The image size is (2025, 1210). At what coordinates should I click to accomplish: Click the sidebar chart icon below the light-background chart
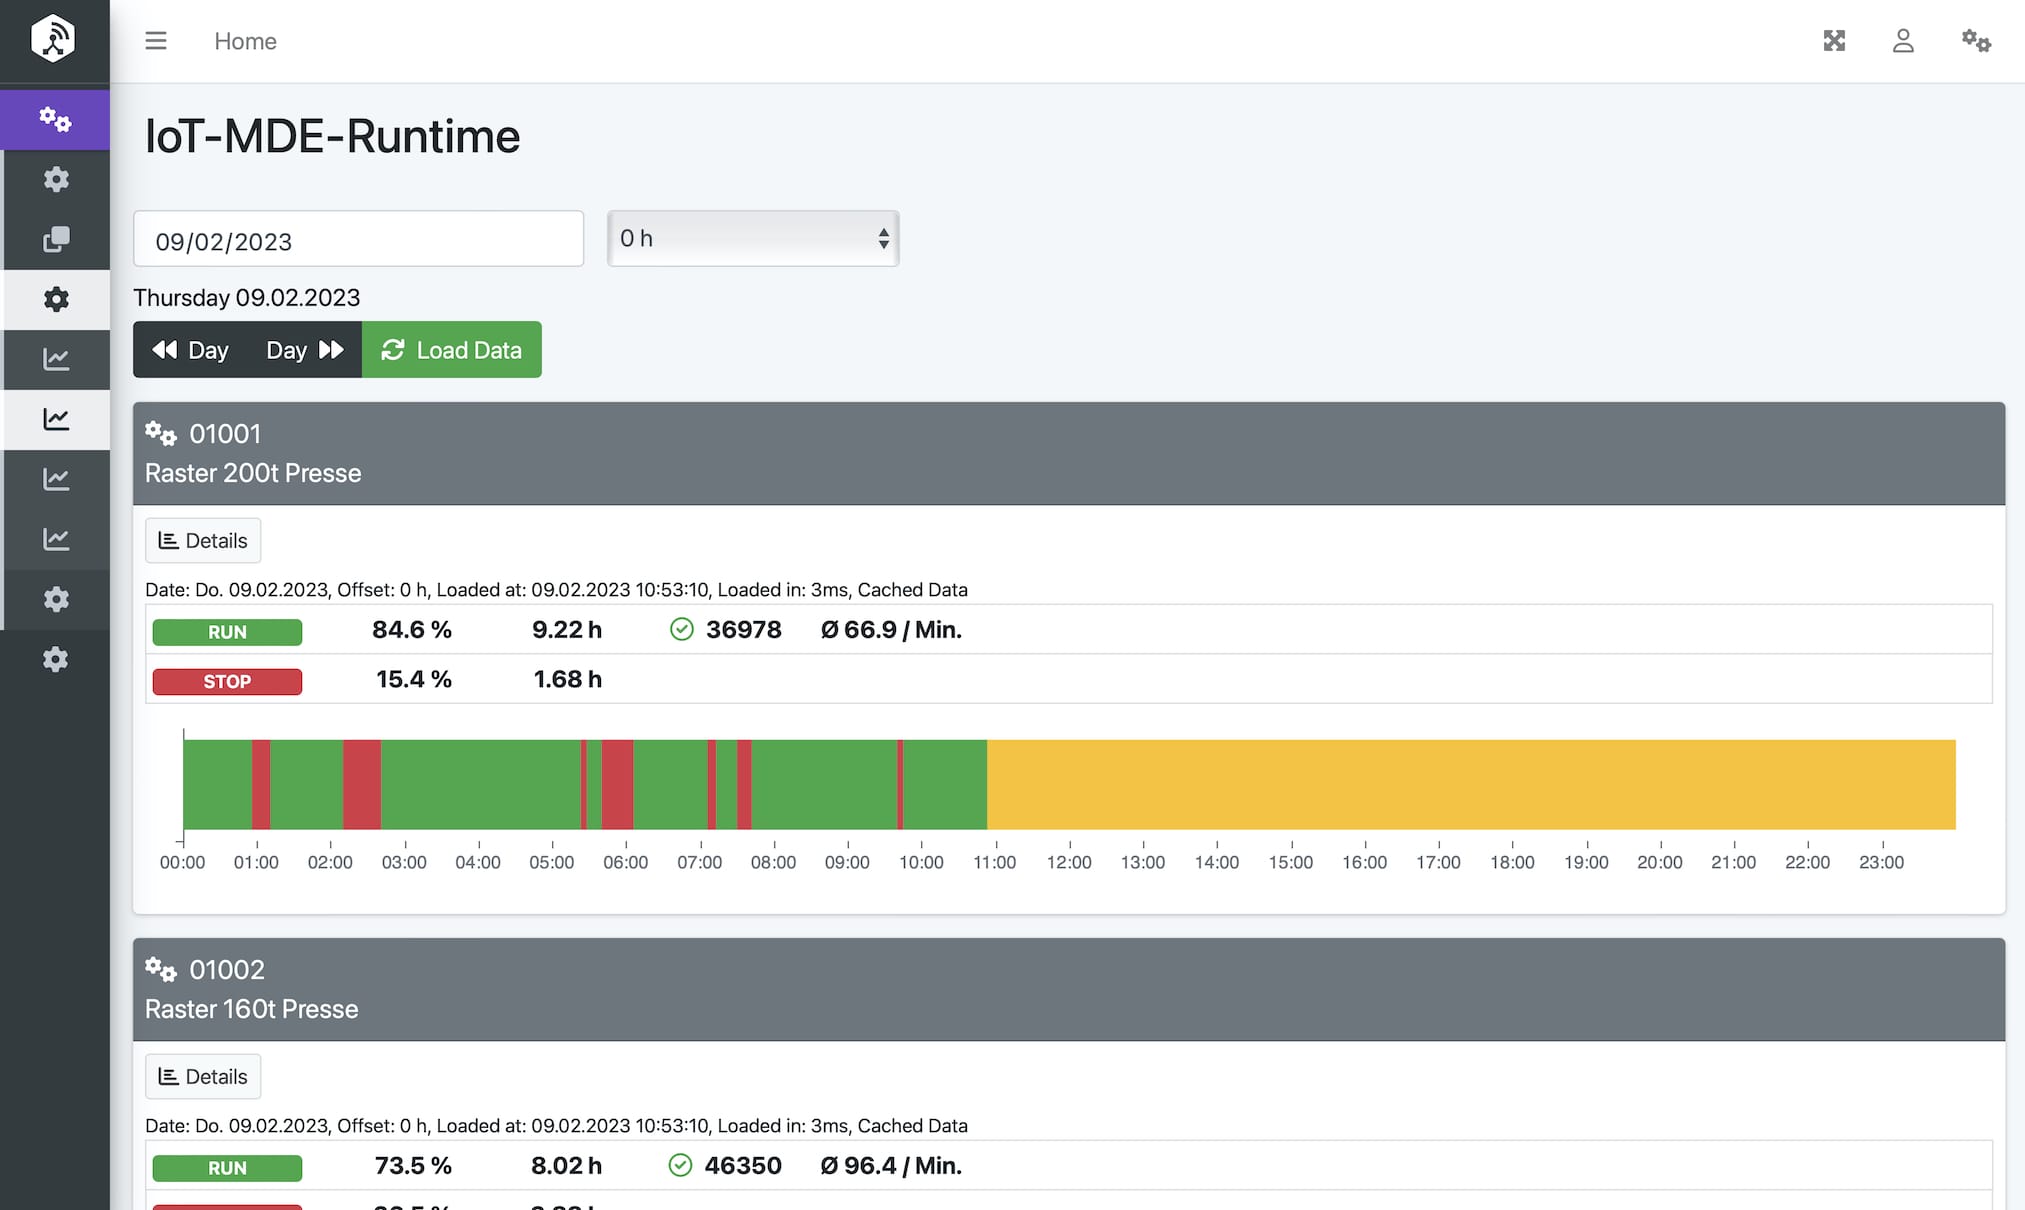tap(56, 480)
